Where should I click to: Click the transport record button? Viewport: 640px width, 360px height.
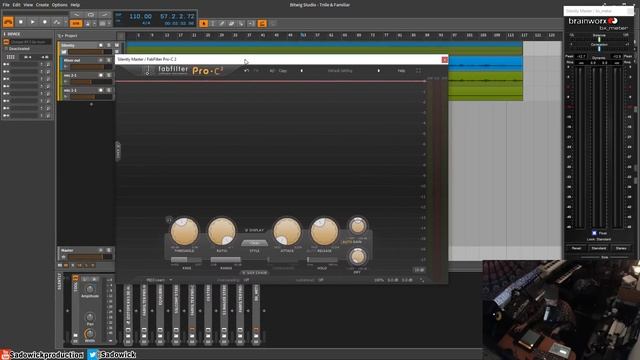pyautogui.click(x=44, y=22)
